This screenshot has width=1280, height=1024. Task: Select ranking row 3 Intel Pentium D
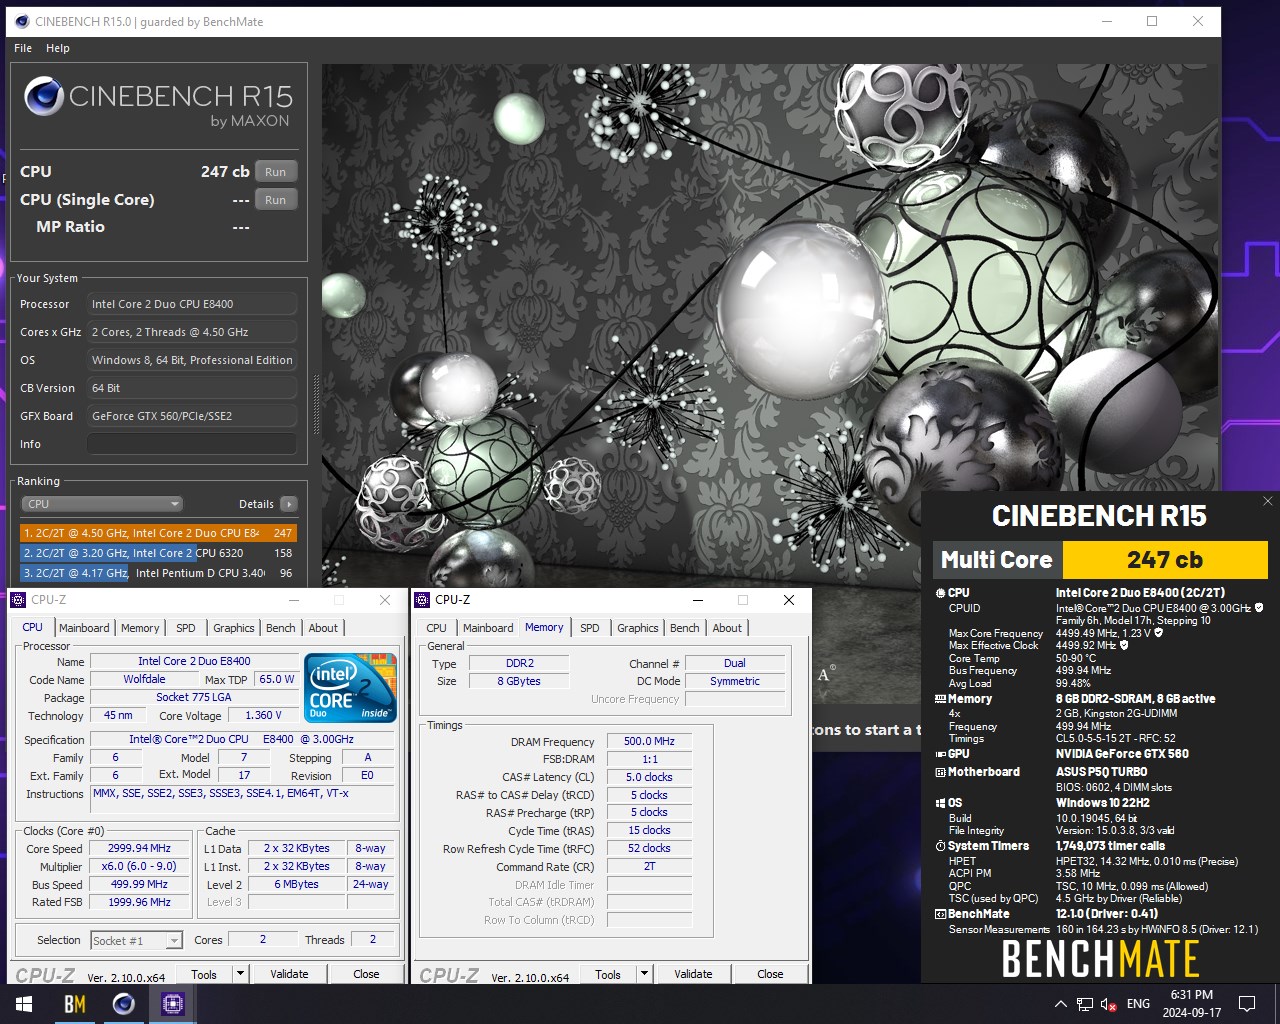click(158, 573)
